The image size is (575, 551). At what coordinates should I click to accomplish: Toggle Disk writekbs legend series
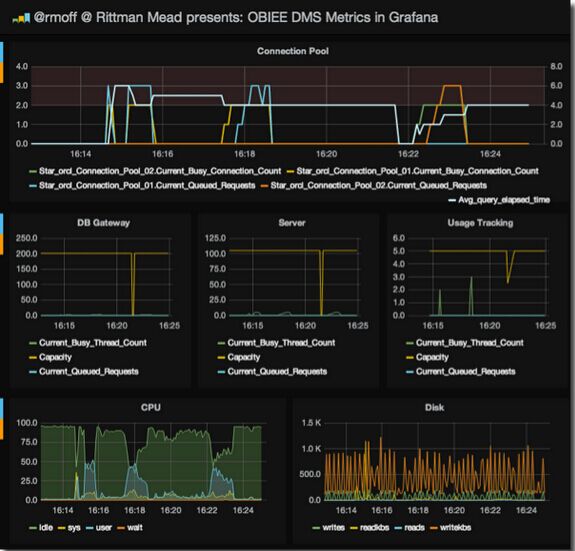pyautogui.click(x=451, y=528)
